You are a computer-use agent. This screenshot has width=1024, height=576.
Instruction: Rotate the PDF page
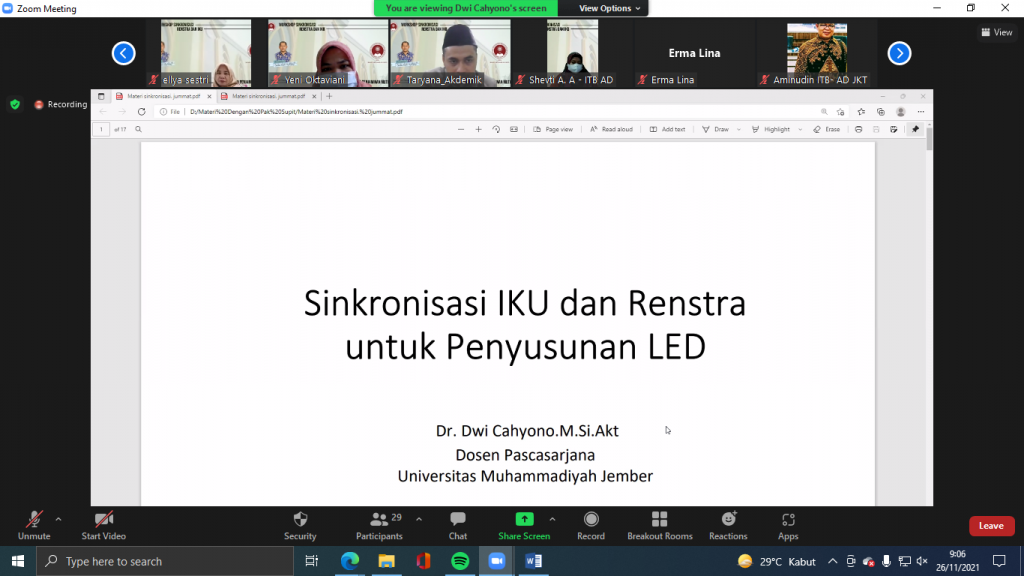496,129
